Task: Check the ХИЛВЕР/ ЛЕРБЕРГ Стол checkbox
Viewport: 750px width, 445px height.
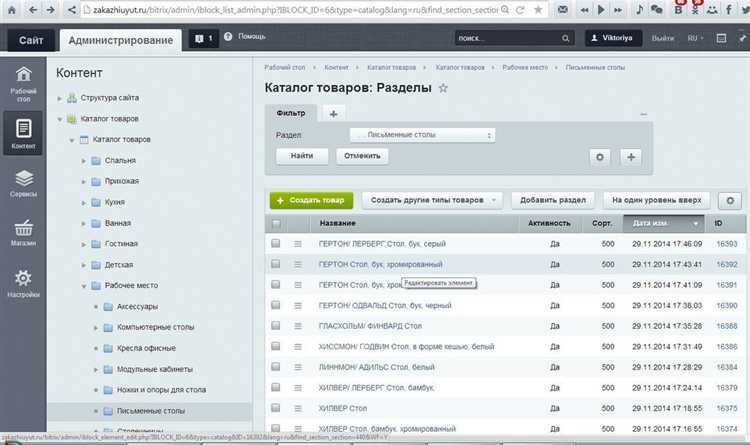Action: pos(276,388)
